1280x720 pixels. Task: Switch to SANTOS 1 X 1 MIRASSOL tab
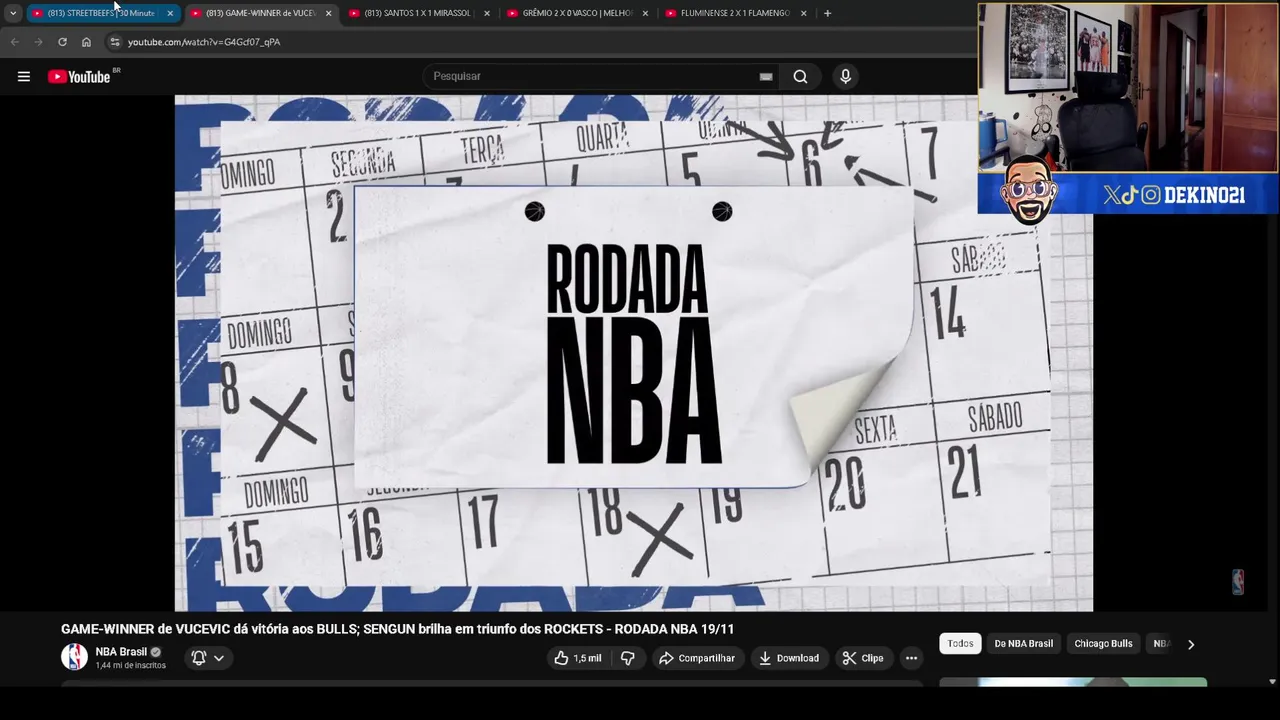click(418, 13)
